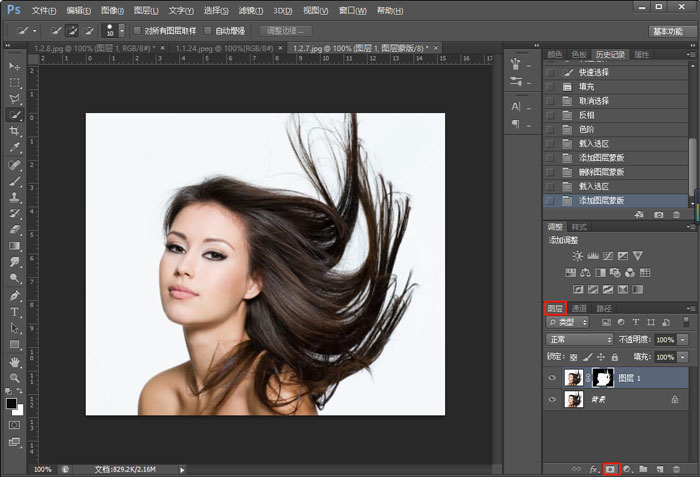Toggle history source box beside 快速选择
700x477 pixels.
[550, 72]
